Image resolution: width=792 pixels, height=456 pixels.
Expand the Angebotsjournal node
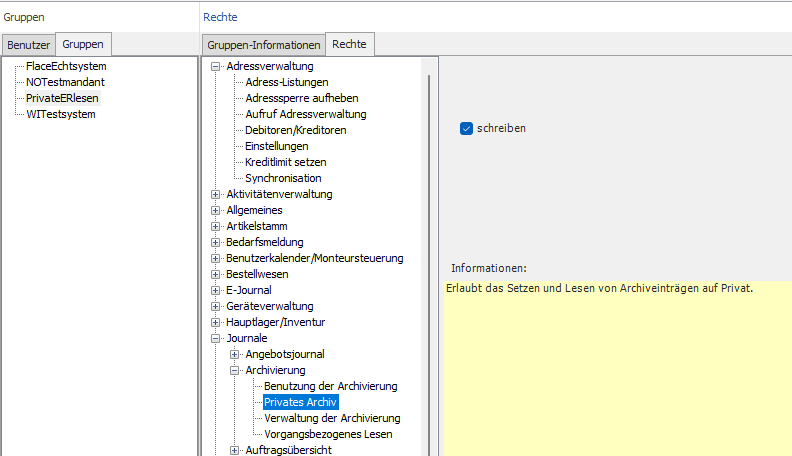click(234, 354)
